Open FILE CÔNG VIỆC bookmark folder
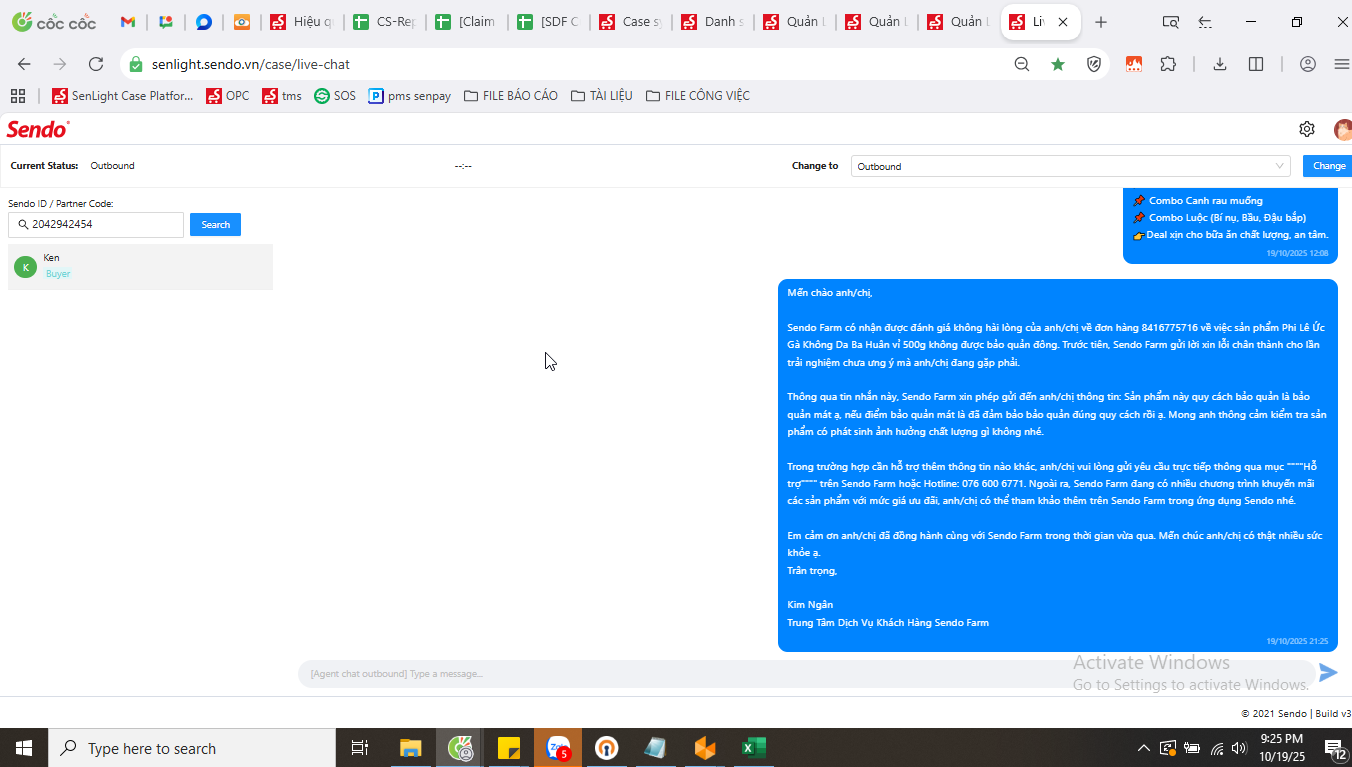 (698, 96)
